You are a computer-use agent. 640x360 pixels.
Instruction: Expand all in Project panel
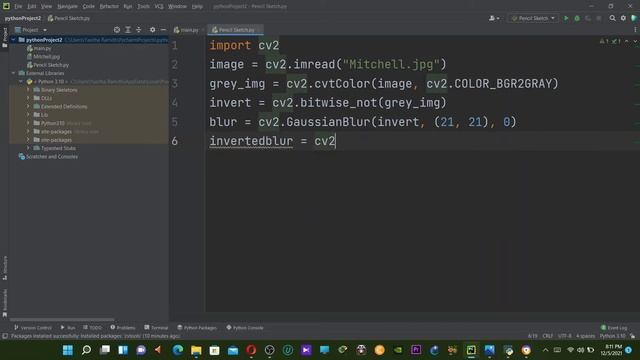[128, 30]
